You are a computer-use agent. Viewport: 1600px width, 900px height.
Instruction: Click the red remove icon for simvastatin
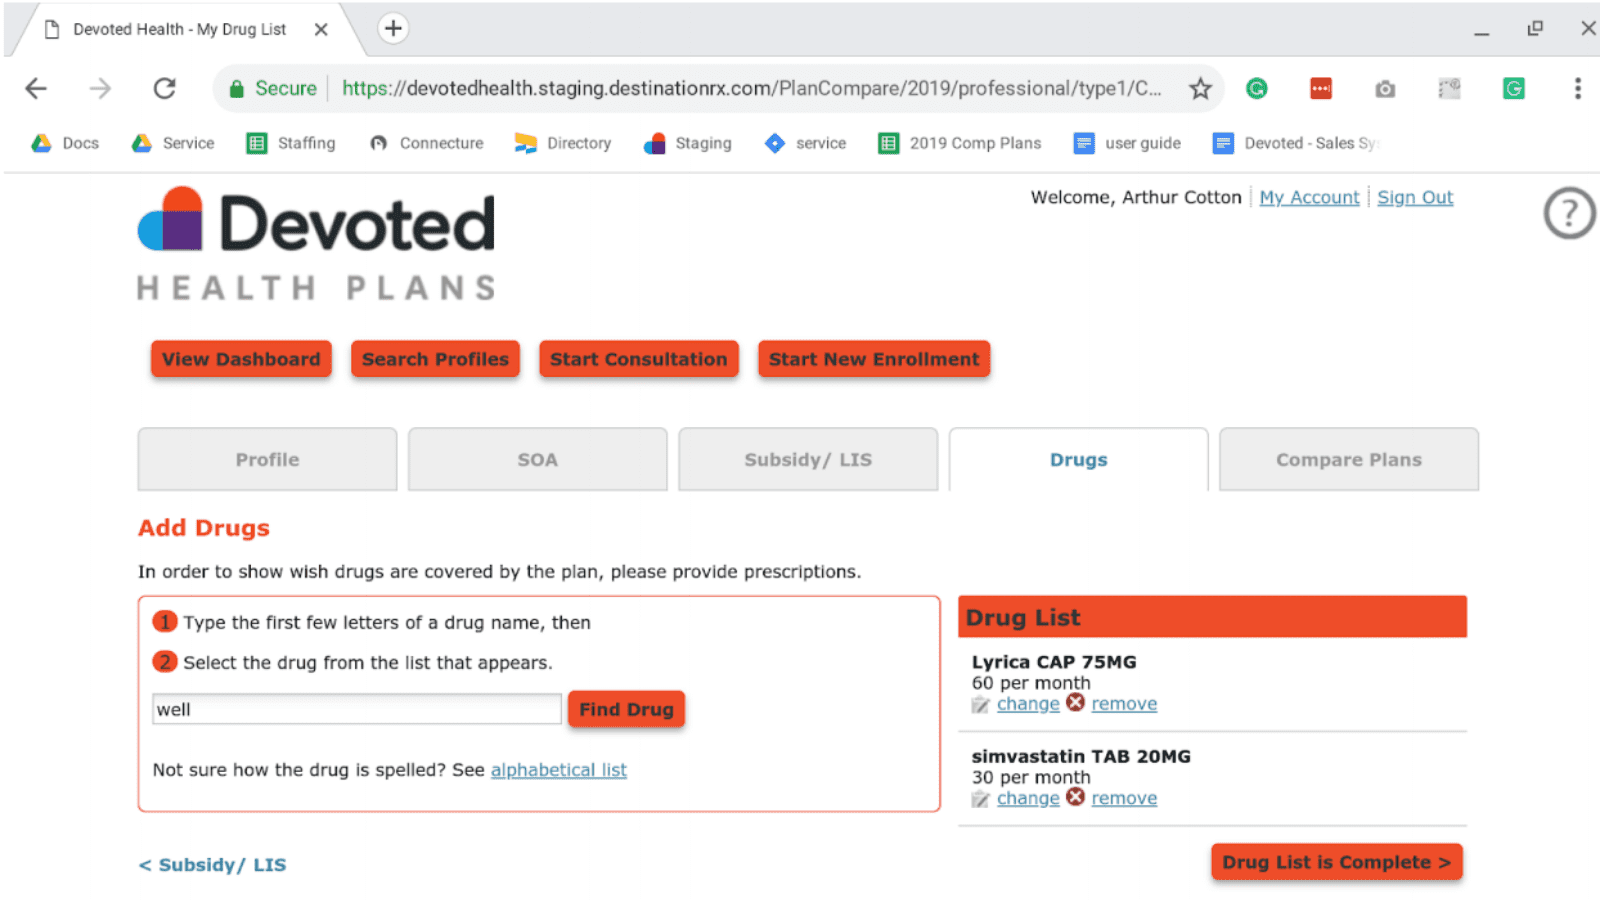pyautogui.click(x=1075, y=797)
